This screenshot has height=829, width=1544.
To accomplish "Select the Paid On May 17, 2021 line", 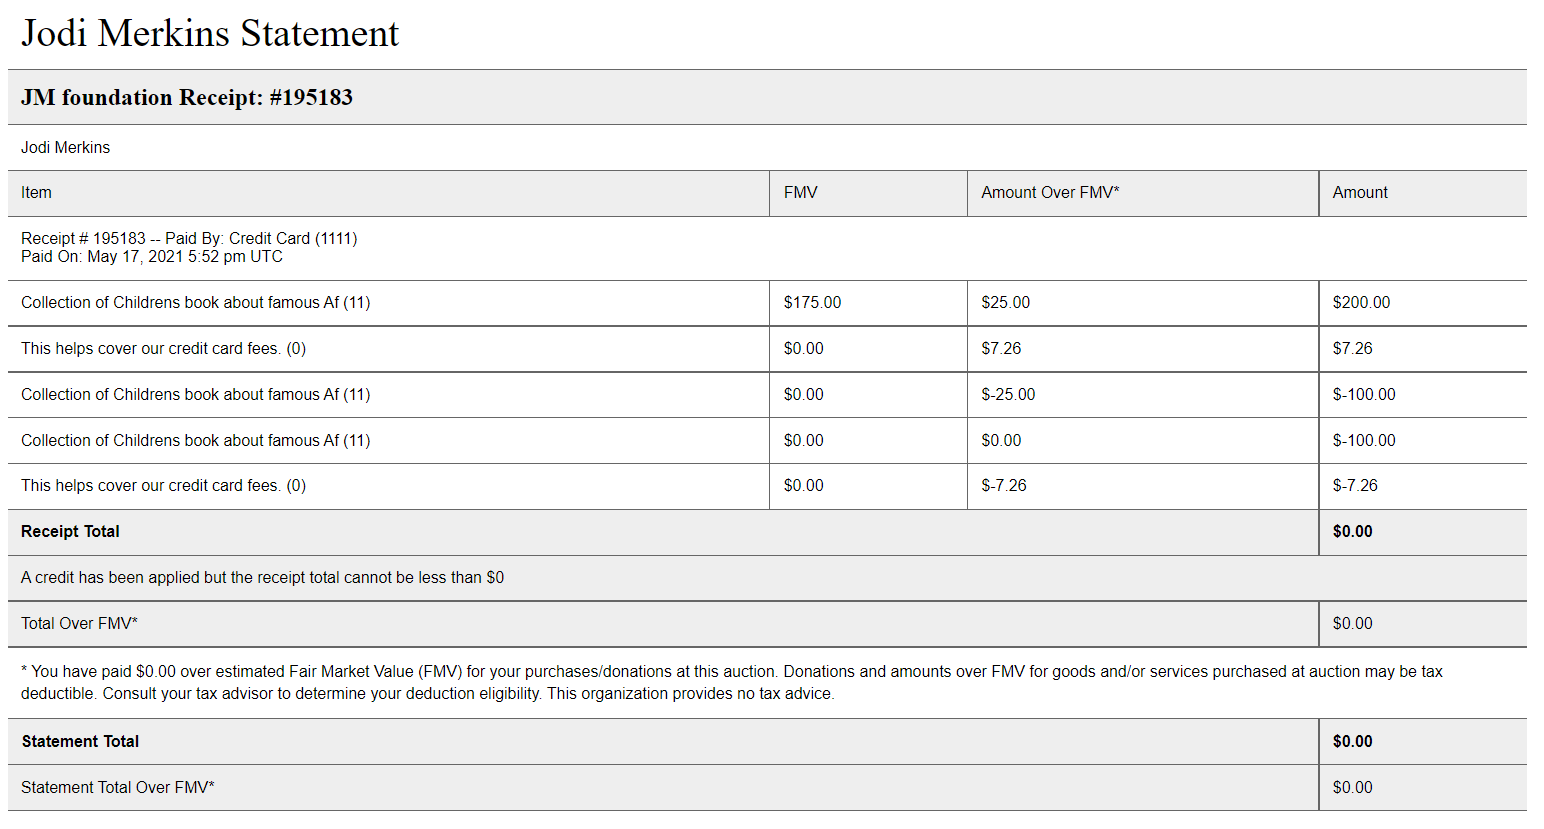I will click(x=152, y=257).
